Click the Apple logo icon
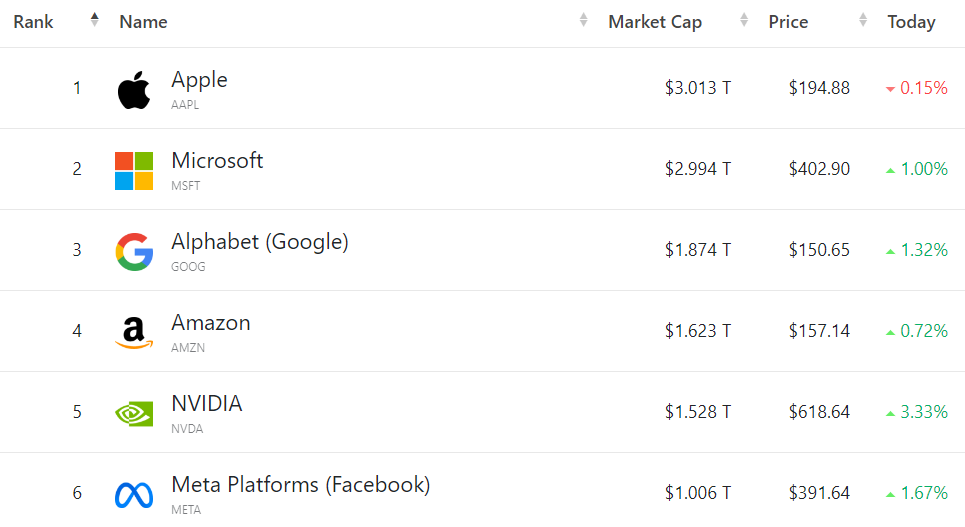Screen dimensions: 965x527 click(x=134, y=90)
